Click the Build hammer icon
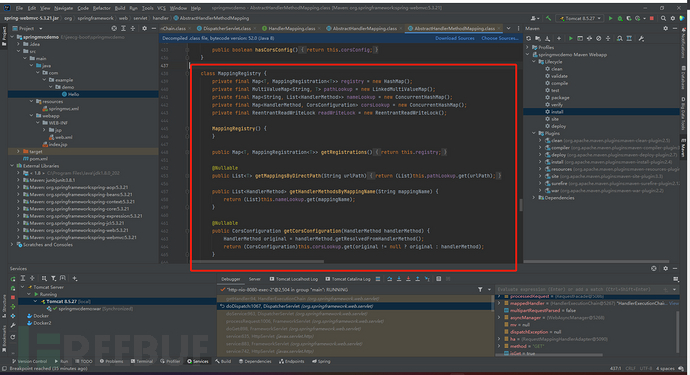The image size is (690, 375). click(x=548, y=18)
